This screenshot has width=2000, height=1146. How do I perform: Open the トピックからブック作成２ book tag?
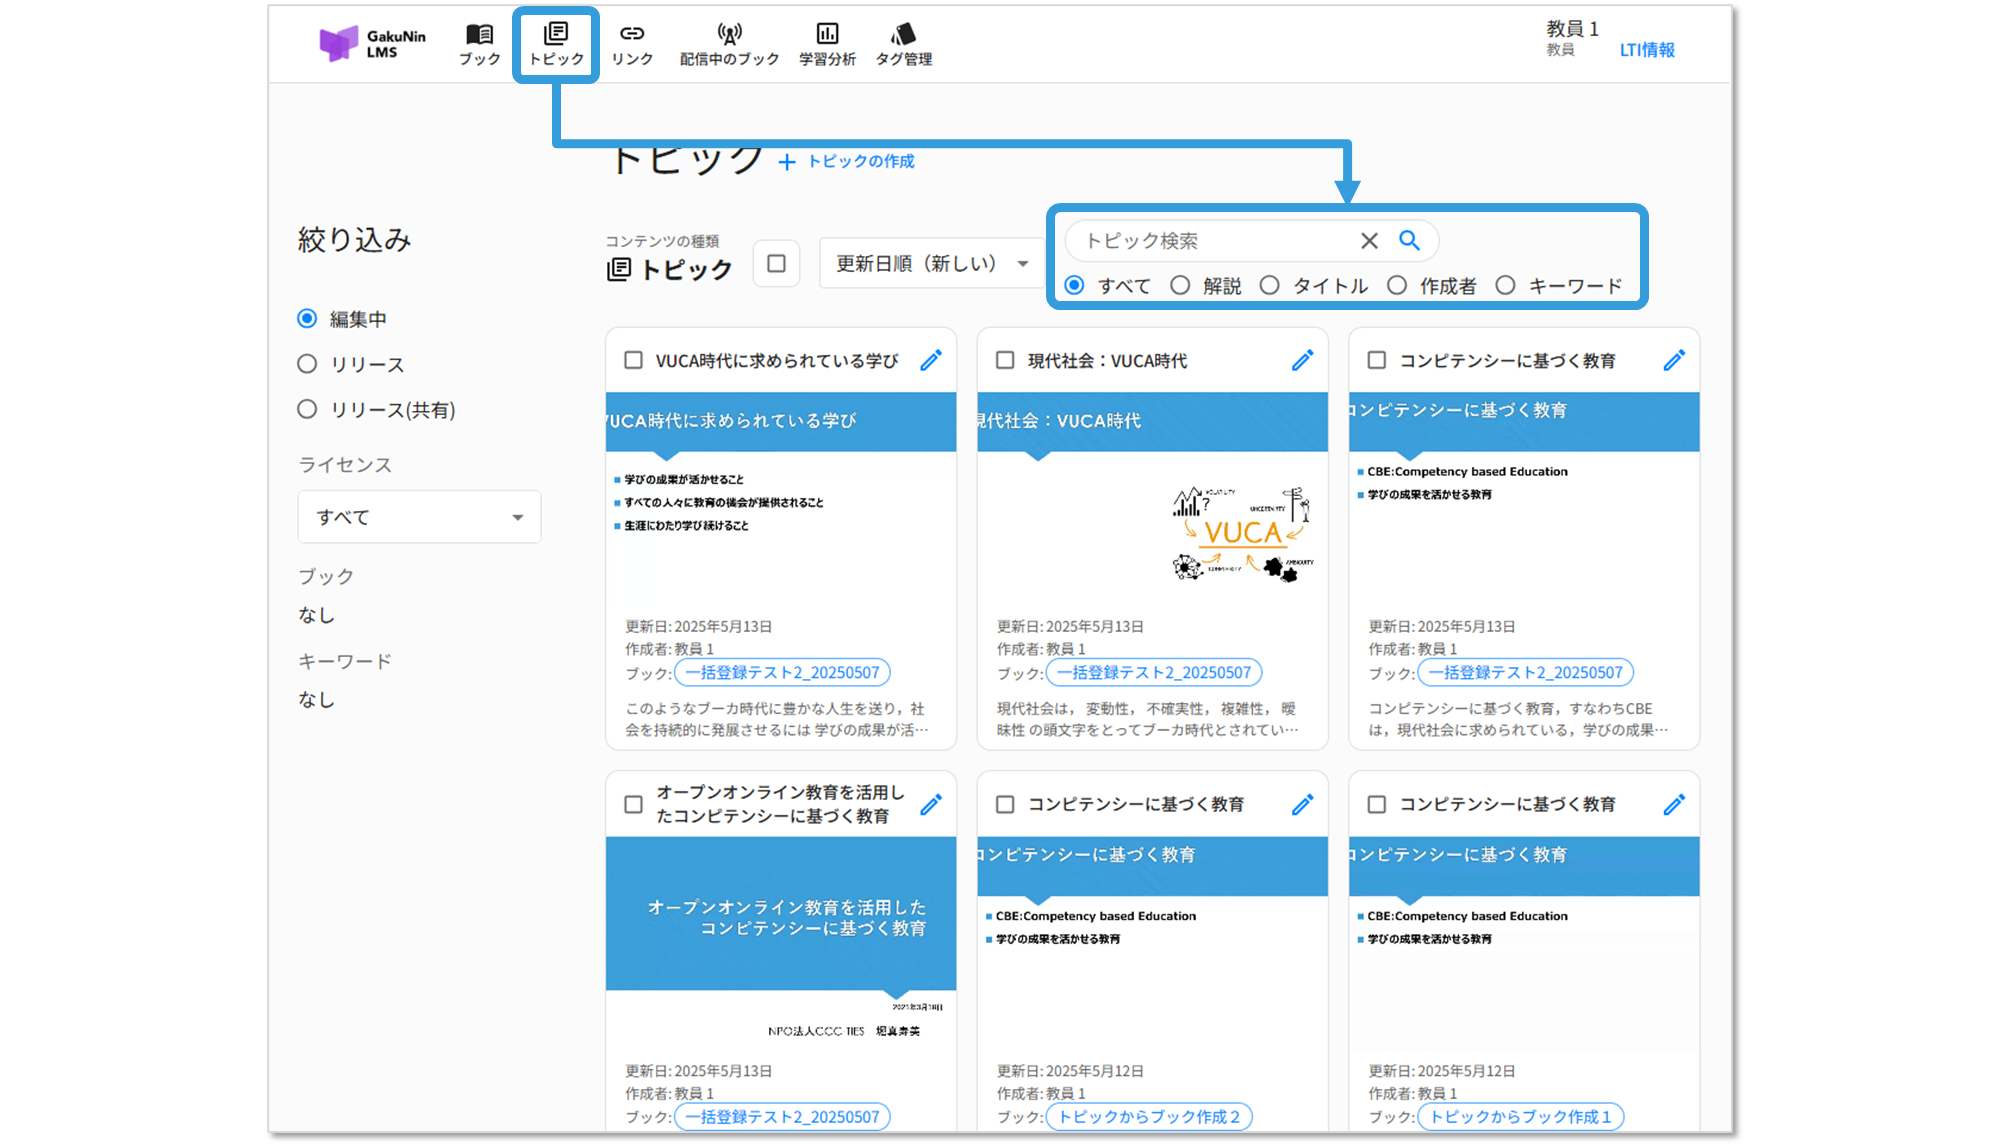1148,1116
